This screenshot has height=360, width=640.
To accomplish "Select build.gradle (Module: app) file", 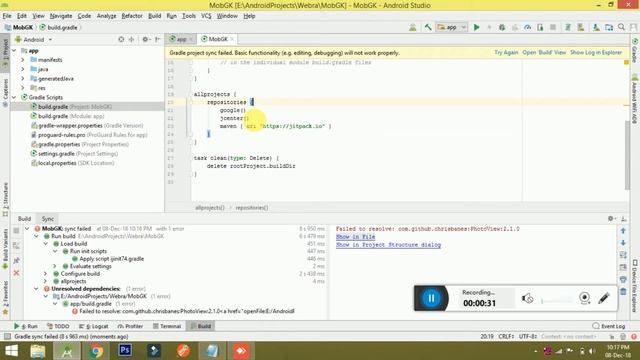I will [68, 116].
